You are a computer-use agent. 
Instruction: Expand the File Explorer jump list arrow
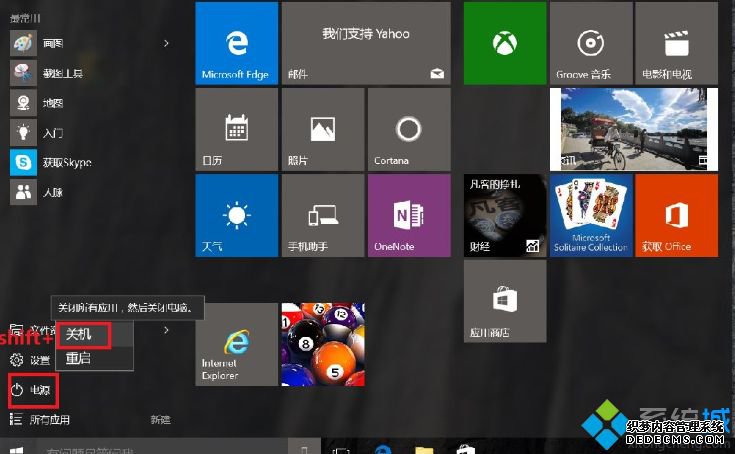click(x=166, y=330)
